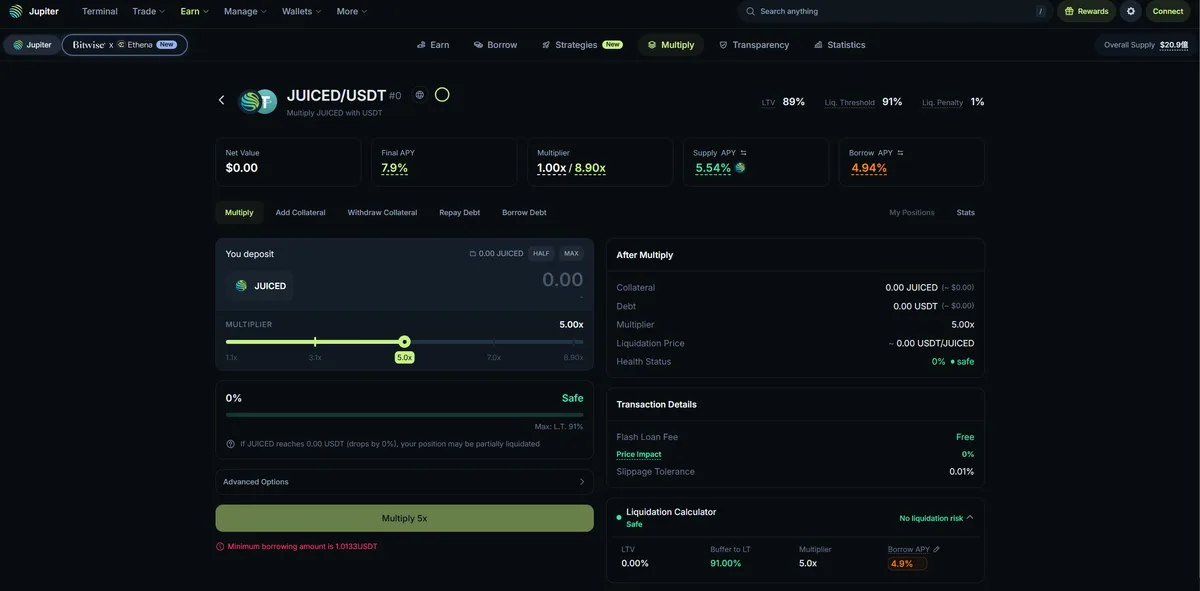The width and height of the screenshot is (1200, 591).
Task: Click the Multiply stacked-layers icon
Action: [x=652, y=45]
